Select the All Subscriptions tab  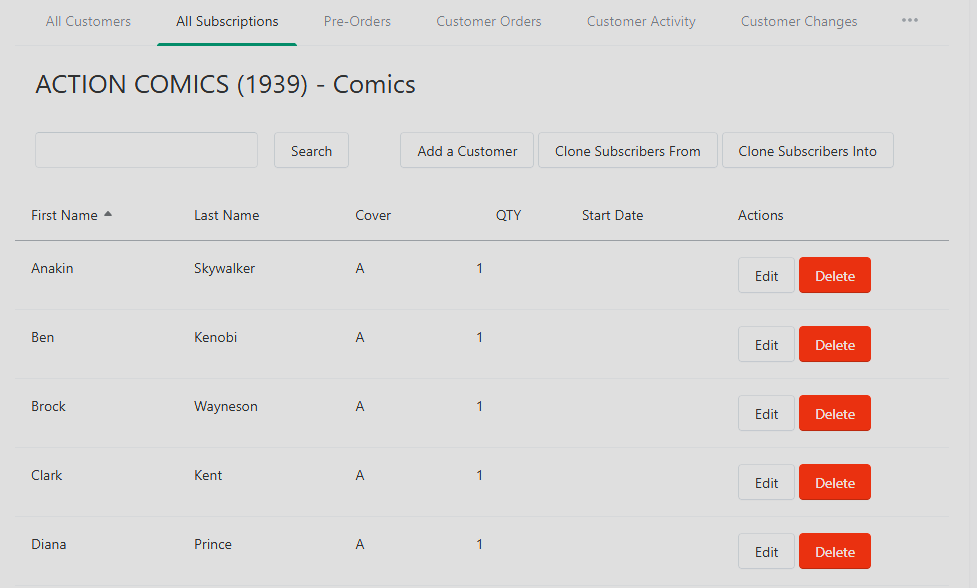coord(227,22)
